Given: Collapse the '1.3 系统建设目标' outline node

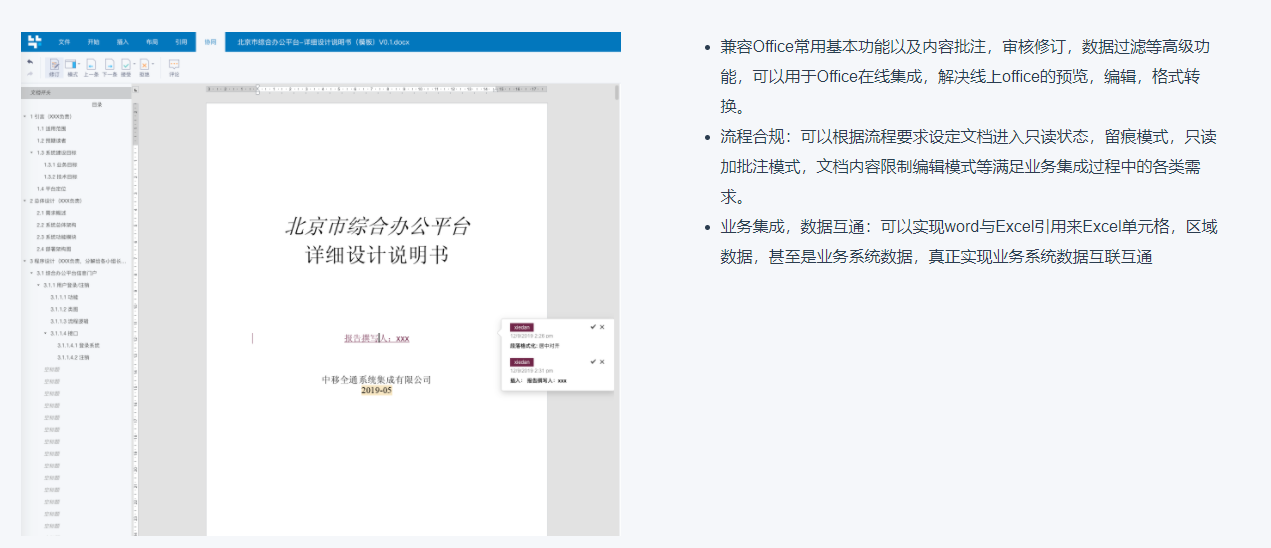Looking at the screenshot, I should click(32, 152).
